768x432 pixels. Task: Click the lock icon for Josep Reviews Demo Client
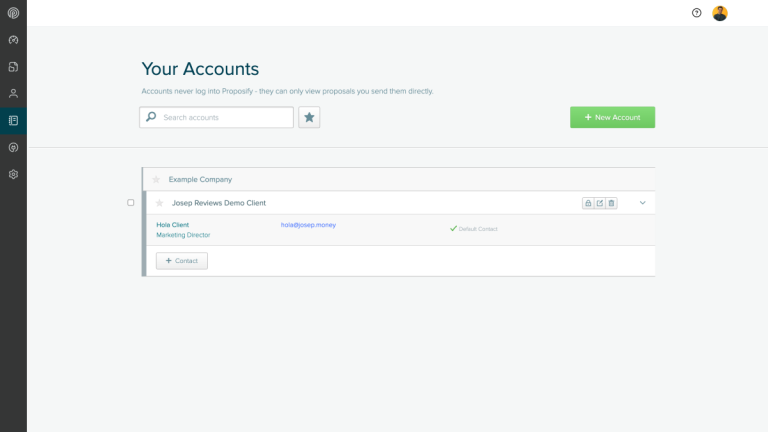pos(588,203)
